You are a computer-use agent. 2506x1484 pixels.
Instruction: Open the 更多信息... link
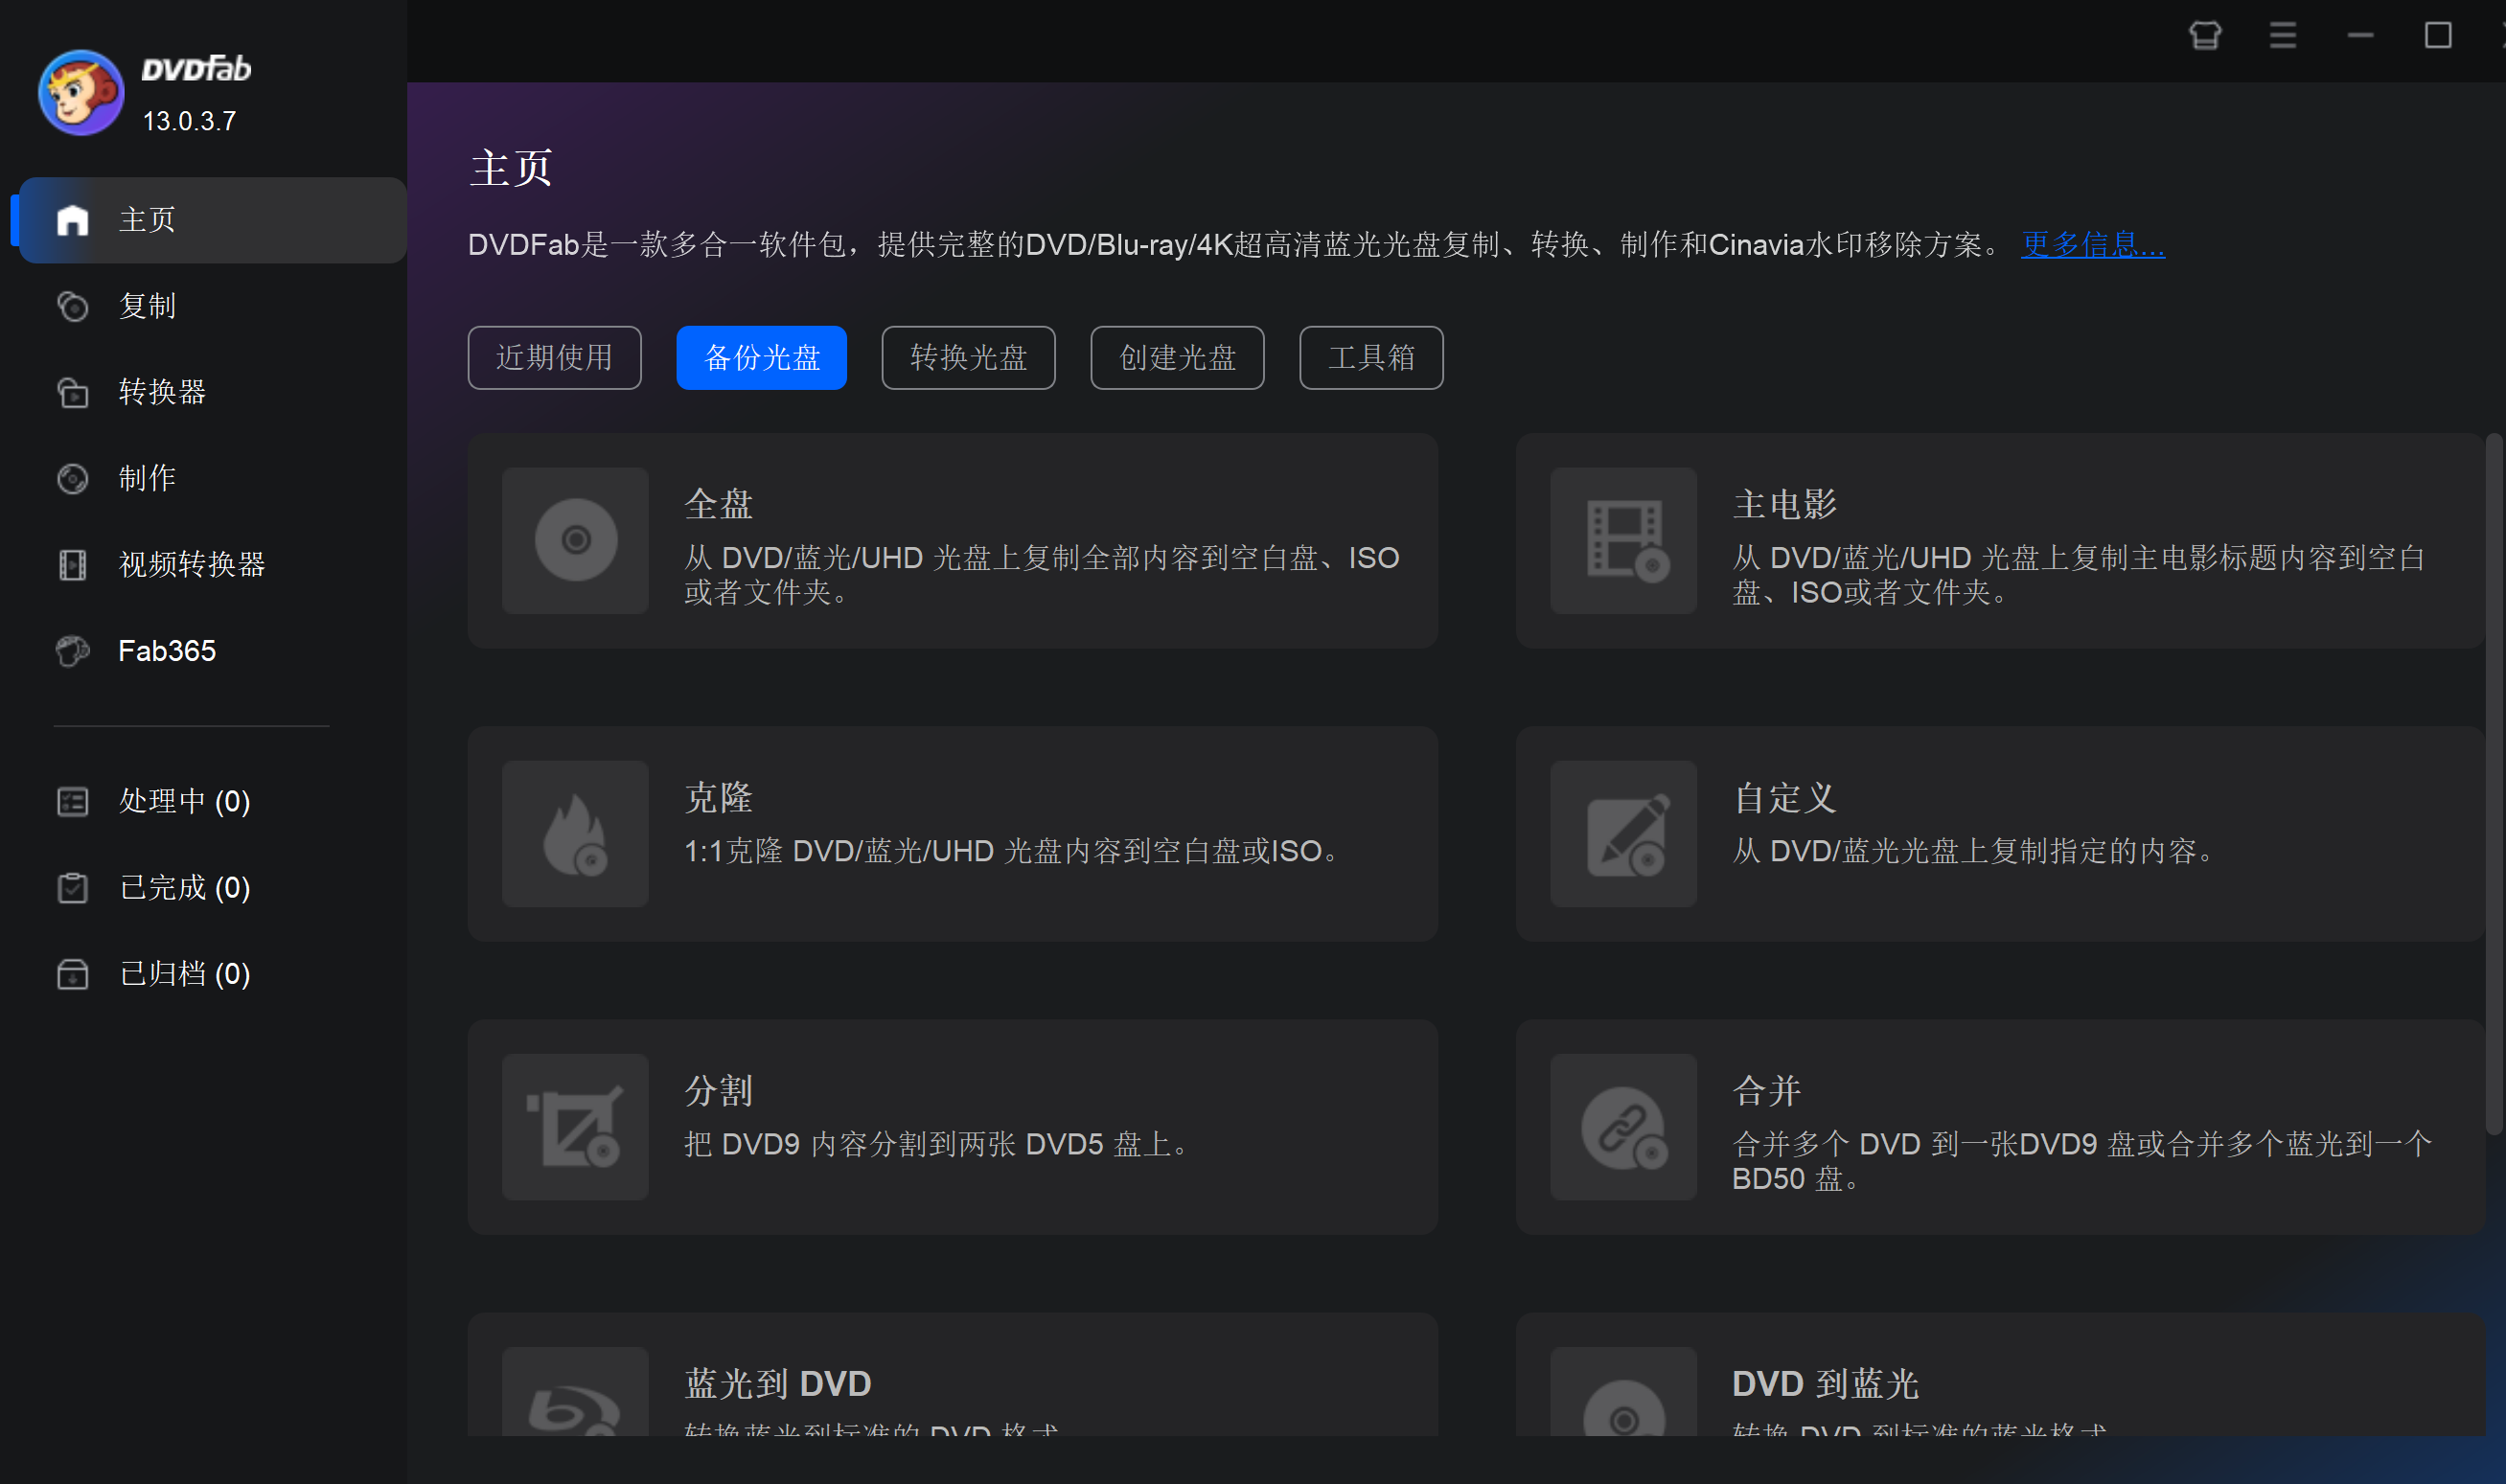2093,244
